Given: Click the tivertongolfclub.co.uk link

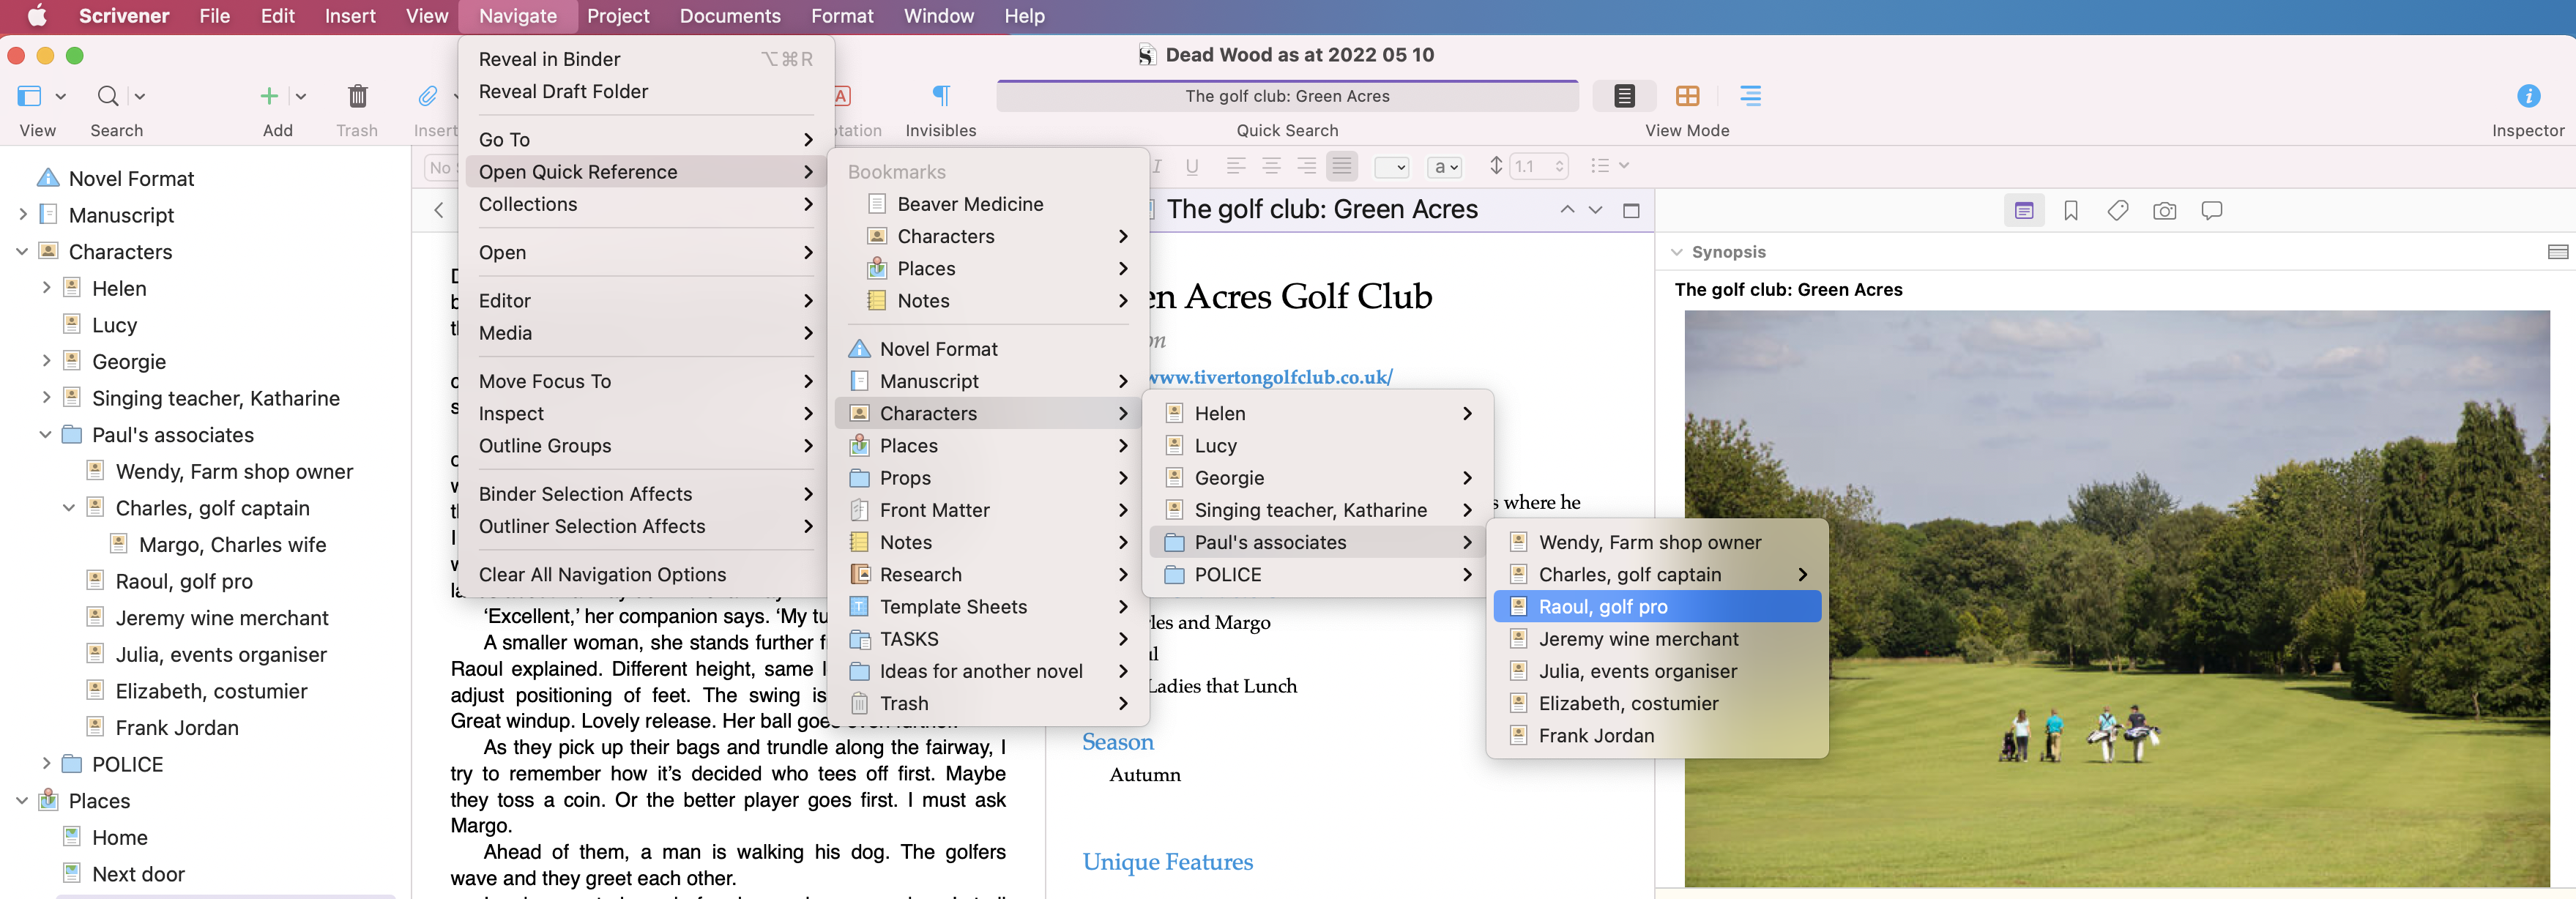Looking at the screenshot, I should tap(1270, 377).
